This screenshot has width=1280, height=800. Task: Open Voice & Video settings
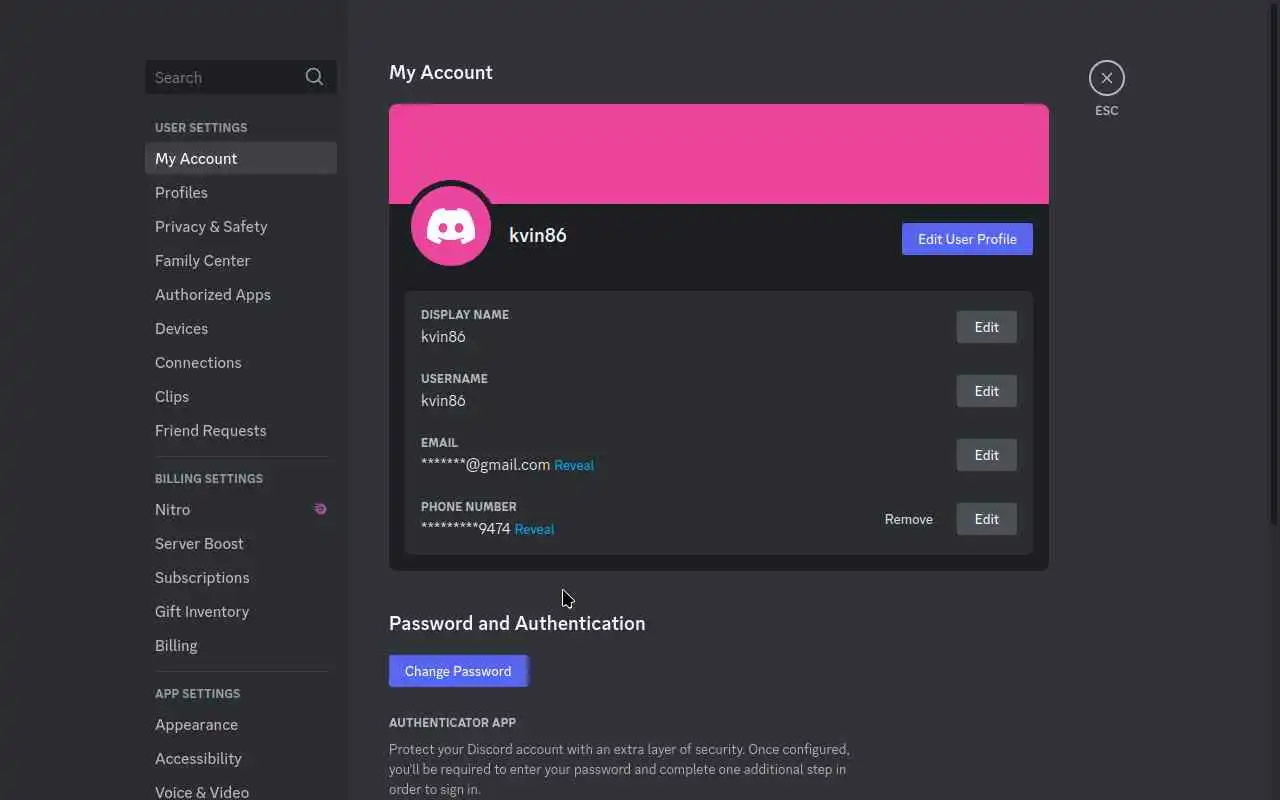pyautogui.click(x=240, y=790)
